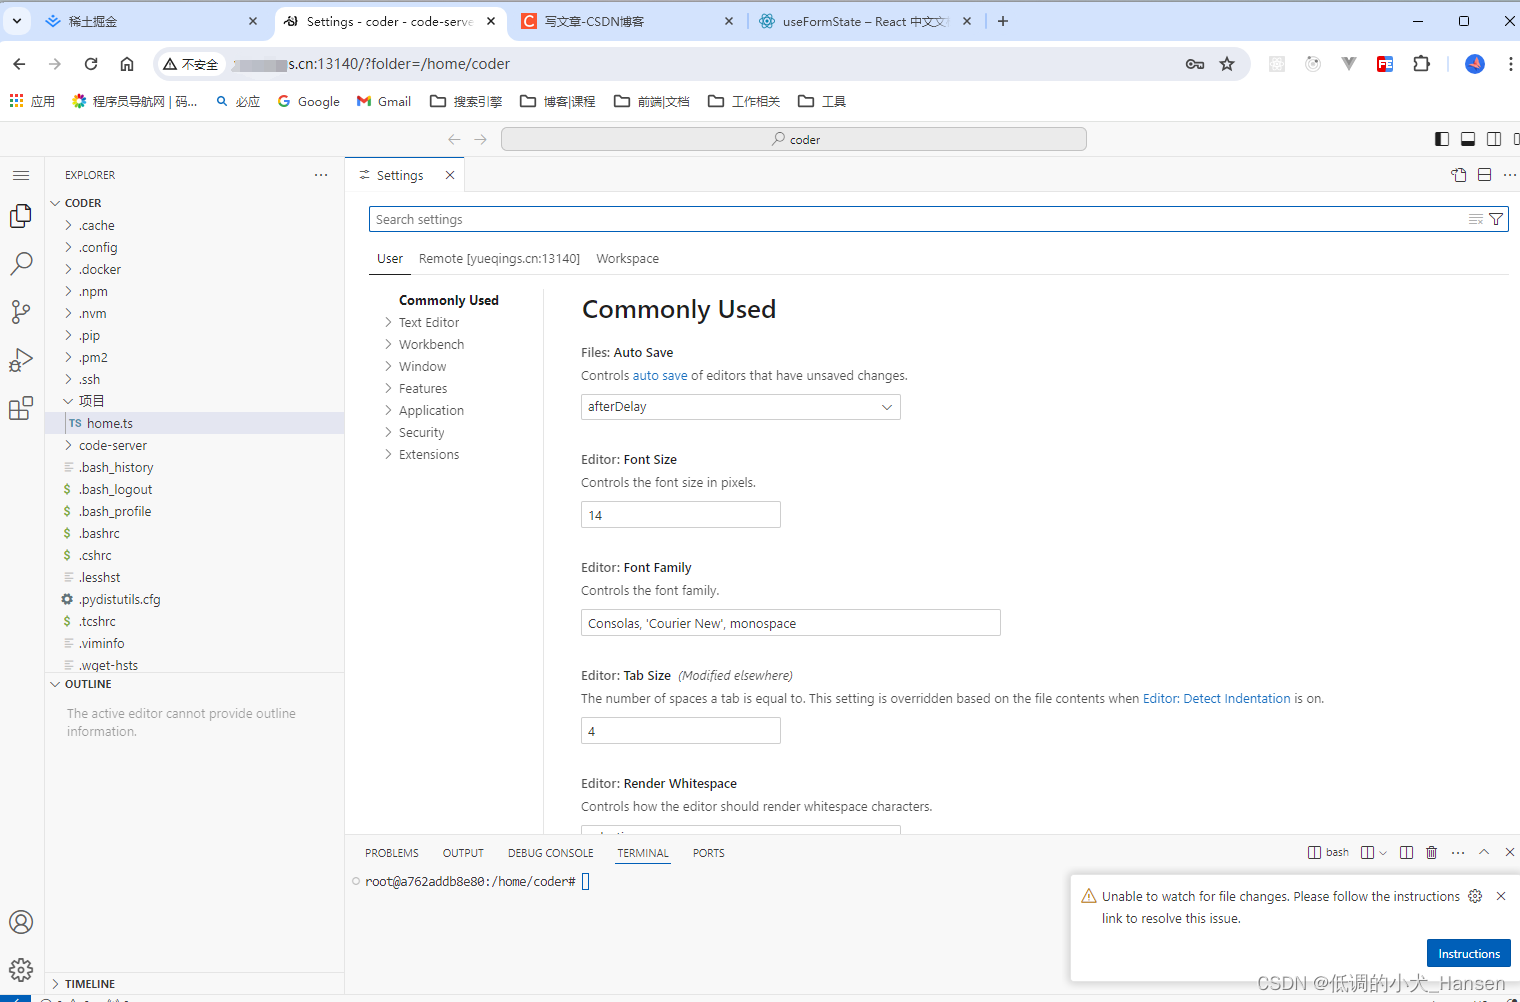Click the Instructions button in the notification

pyautogui.click(x=1468, y=953)
